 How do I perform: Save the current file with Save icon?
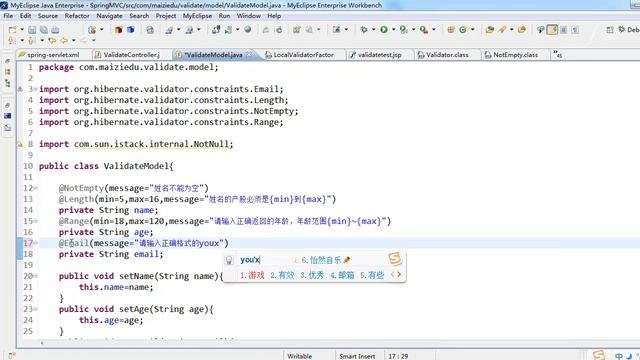coord(32,30)
